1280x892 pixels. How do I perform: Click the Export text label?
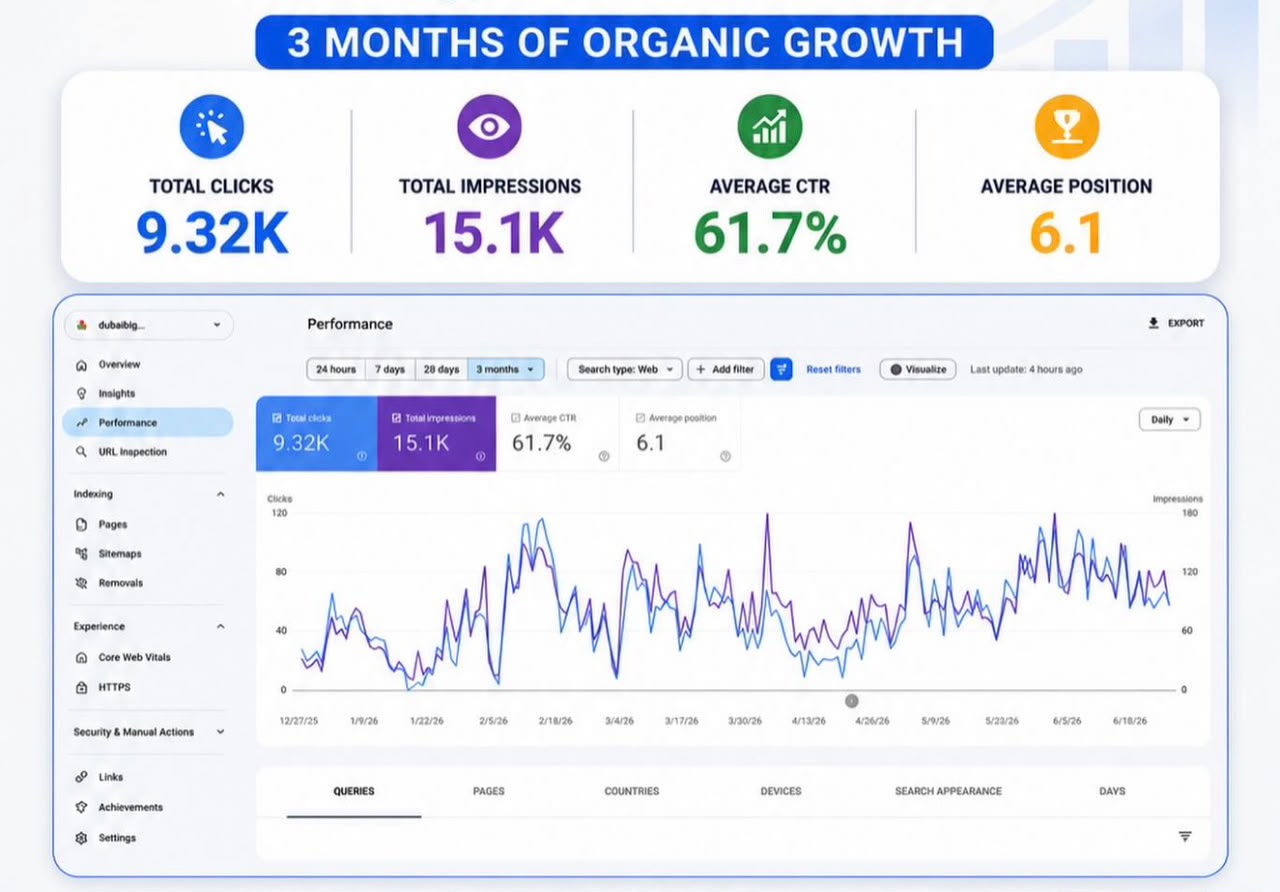click(1186, 324)
